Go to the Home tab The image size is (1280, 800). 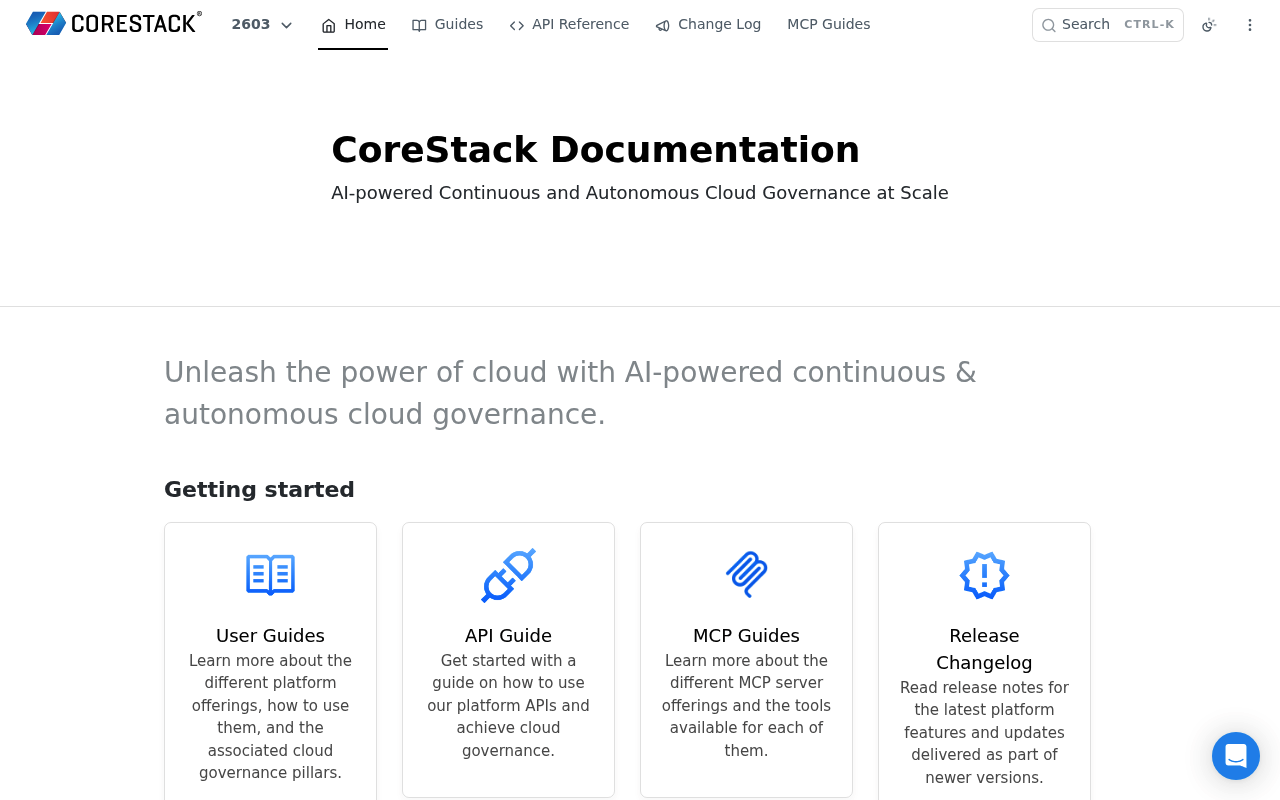coord(353,25)
